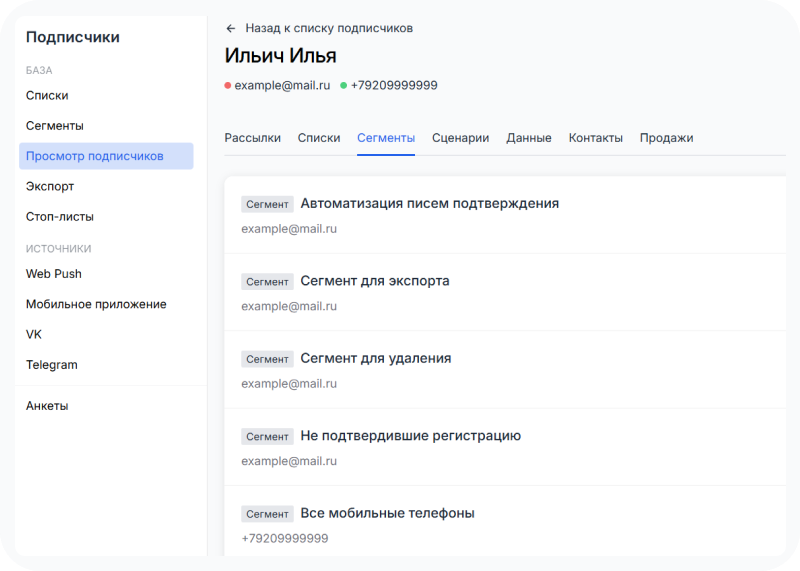The image size is (800, 571).
Task: Open the Рассылки tab
Action: point(253,138)
